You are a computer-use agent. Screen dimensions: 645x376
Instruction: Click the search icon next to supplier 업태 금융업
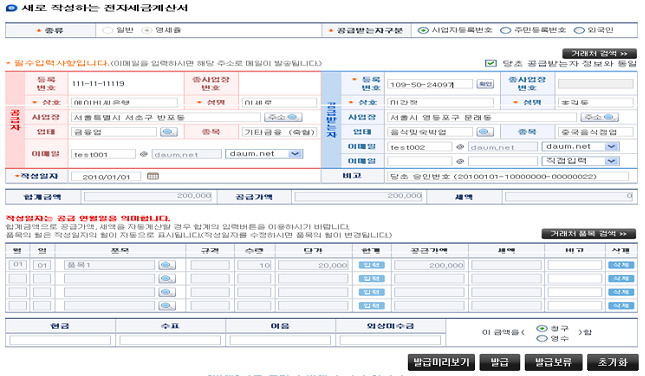coord(169,132)
